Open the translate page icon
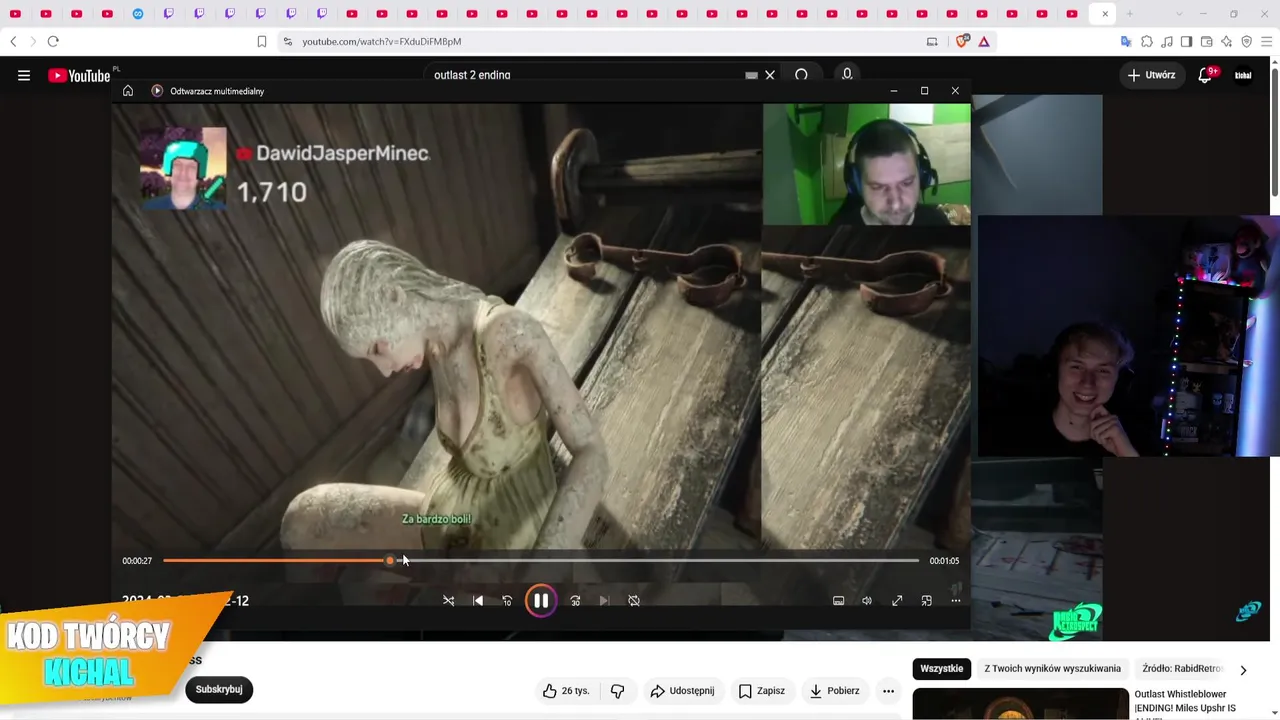1280x720 pixels. [1126, 41]
